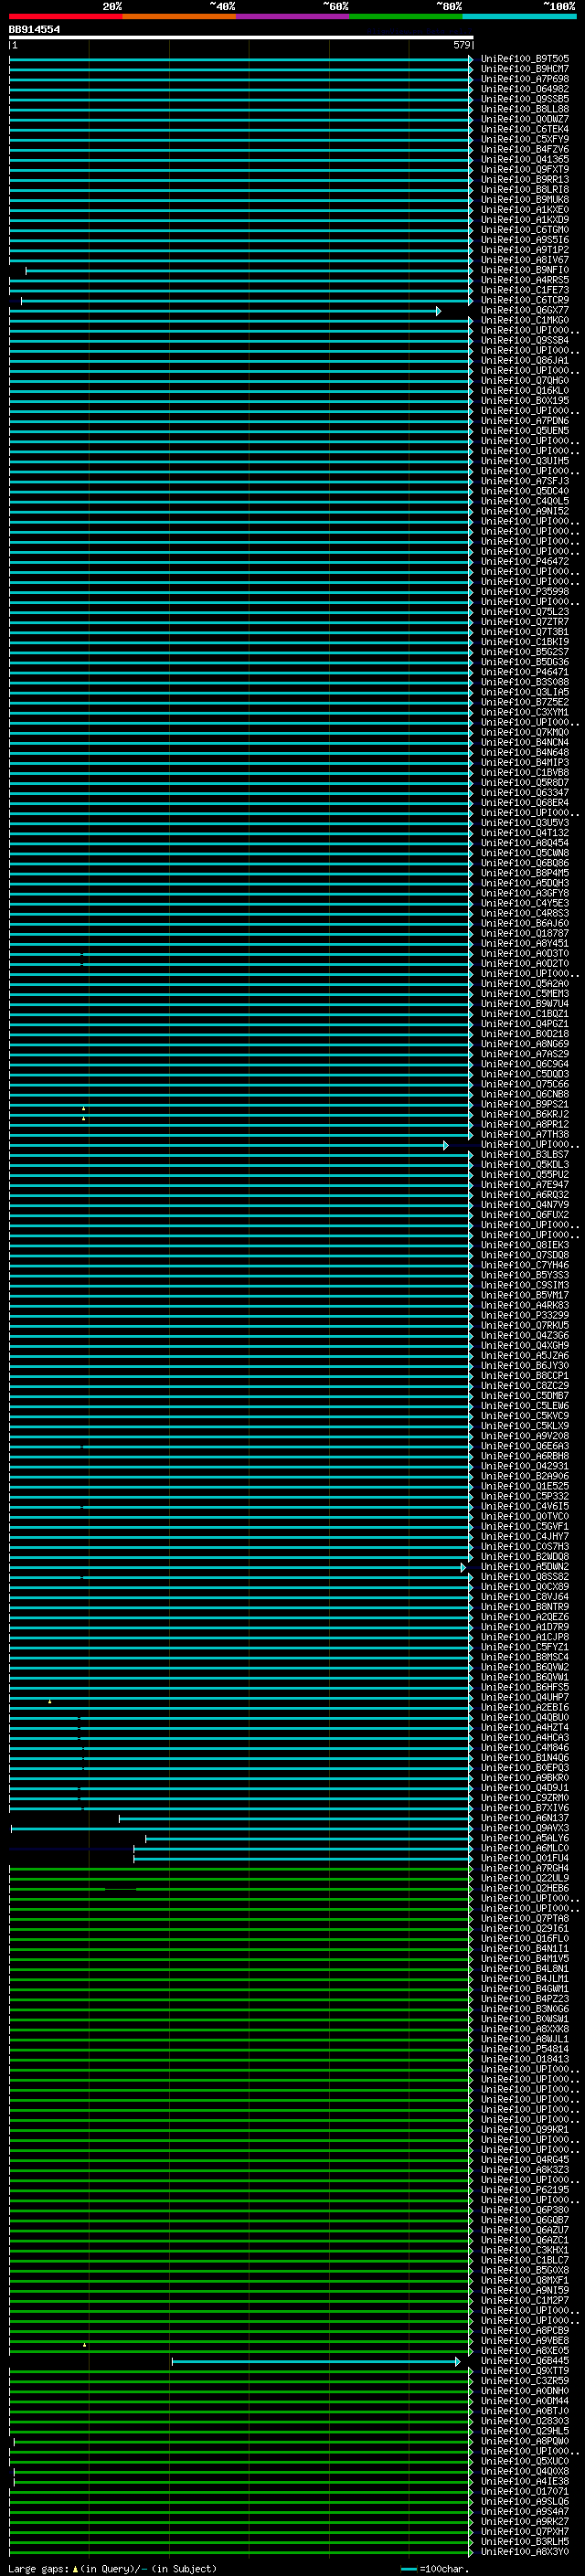Select label UniRef100_Q9SSB4
Image resolution: width=585 pixels, height=2576 pixels.
[x=525, y=340]
